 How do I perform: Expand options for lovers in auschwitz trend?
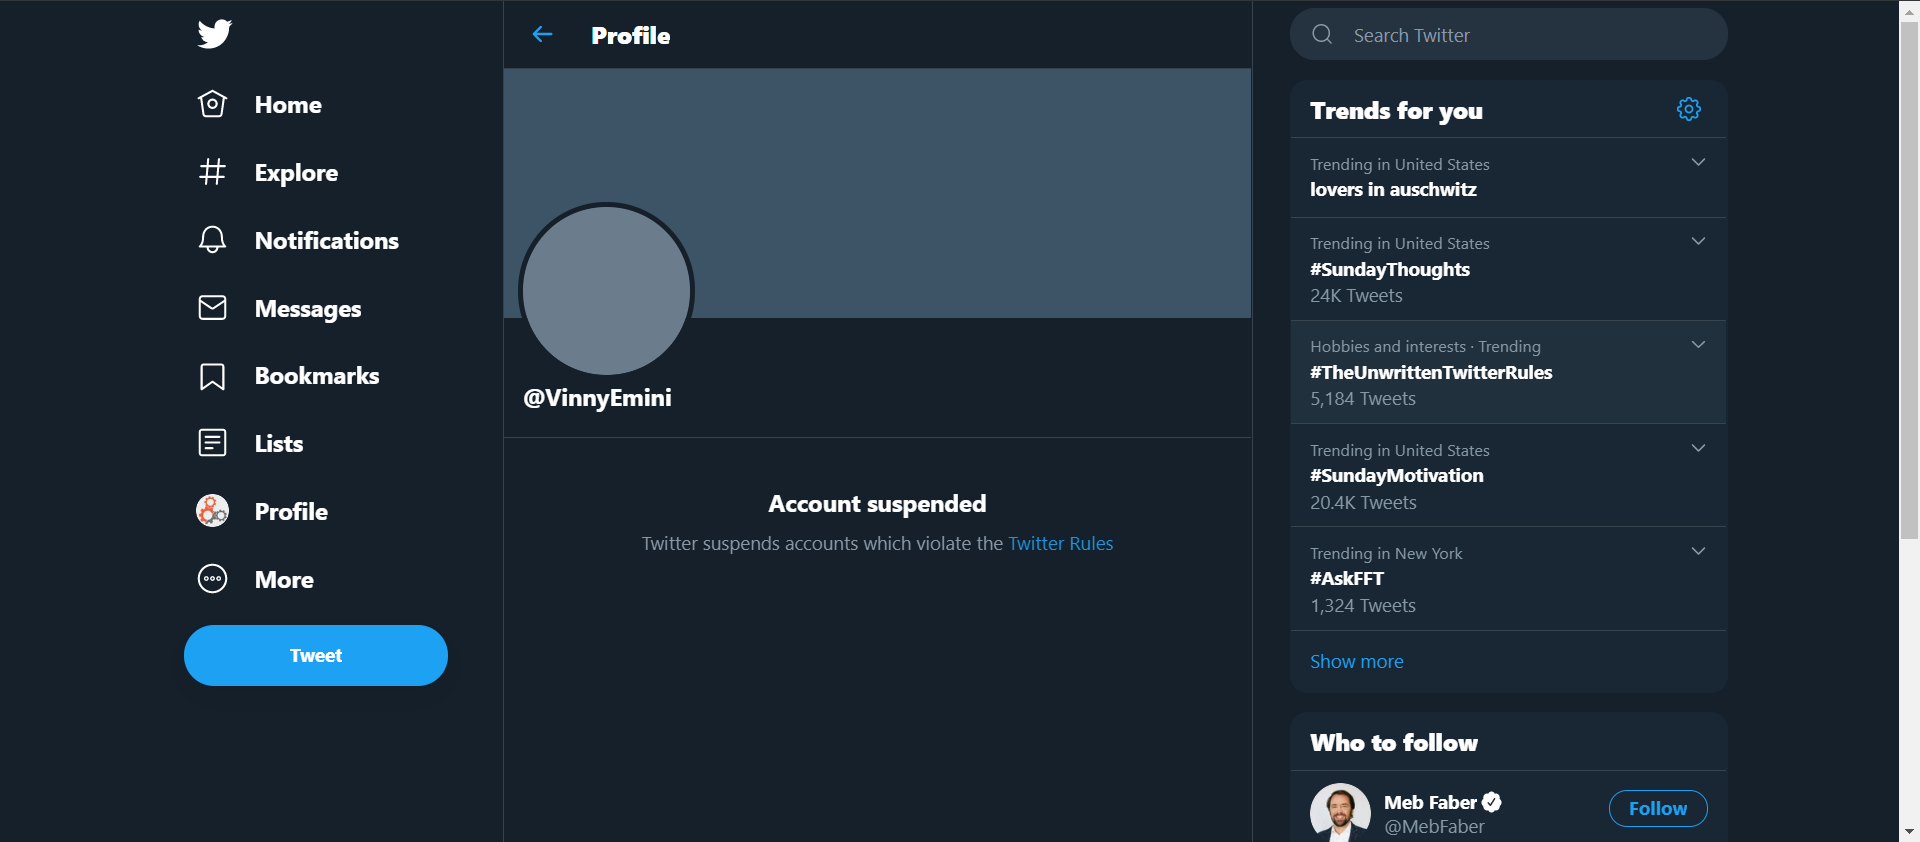(x=1697, y=162)
